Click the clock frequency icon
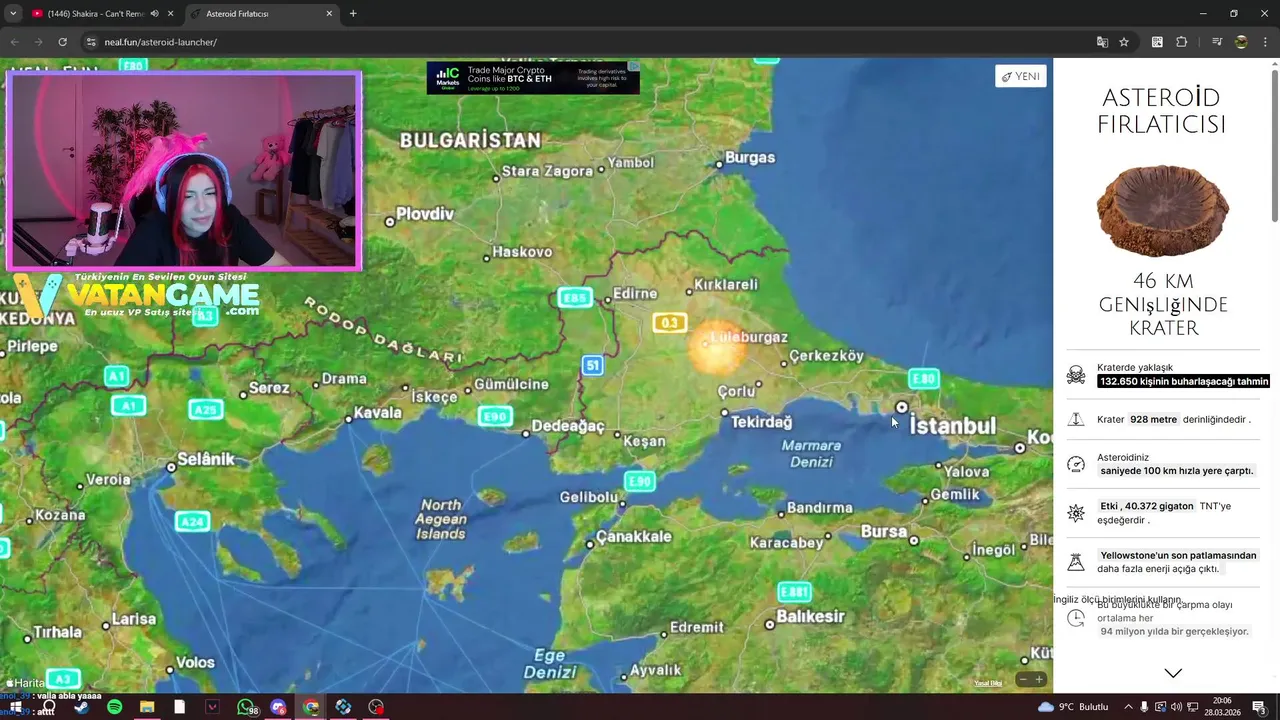Viewport: 1280px width, 720px height. (1076, 618)
